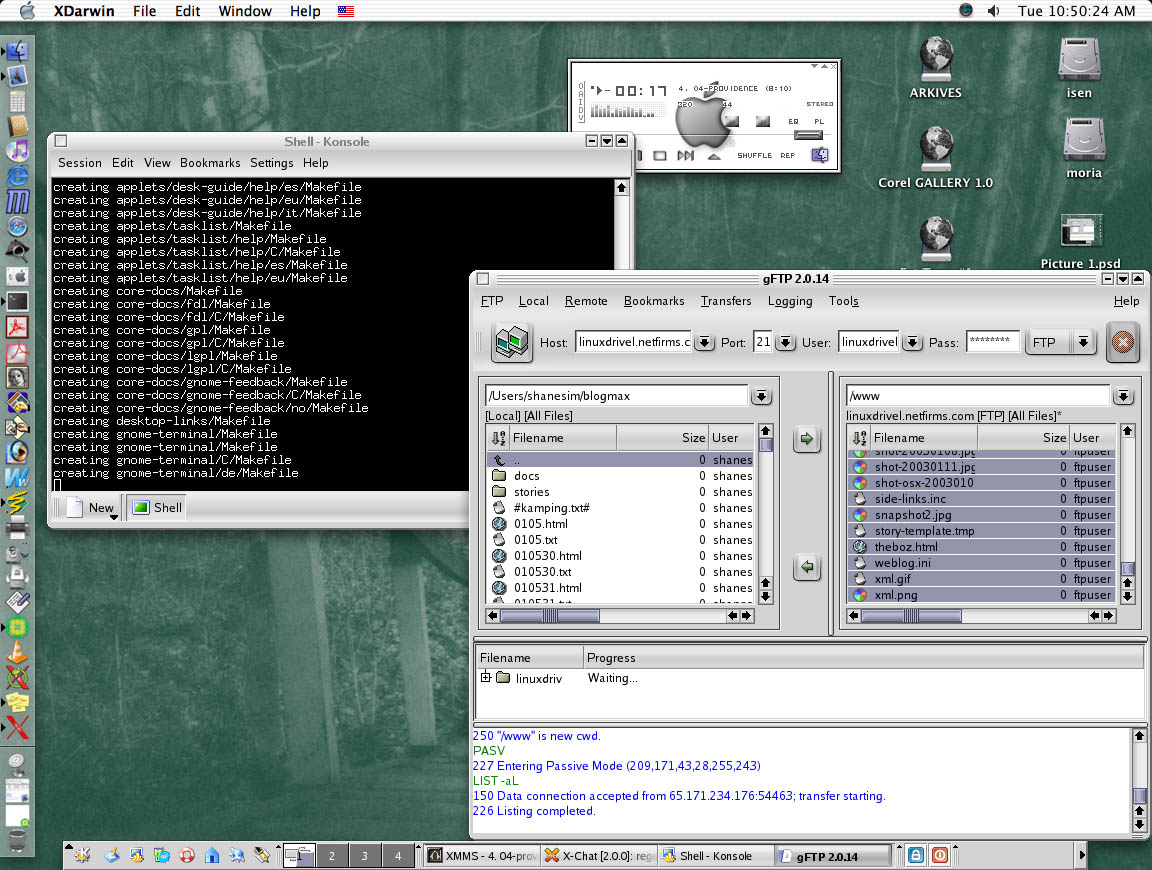Viewport: 1152px width, 870px height.
Task: Switch to virtual desktop 4
Action: [397, 856]
